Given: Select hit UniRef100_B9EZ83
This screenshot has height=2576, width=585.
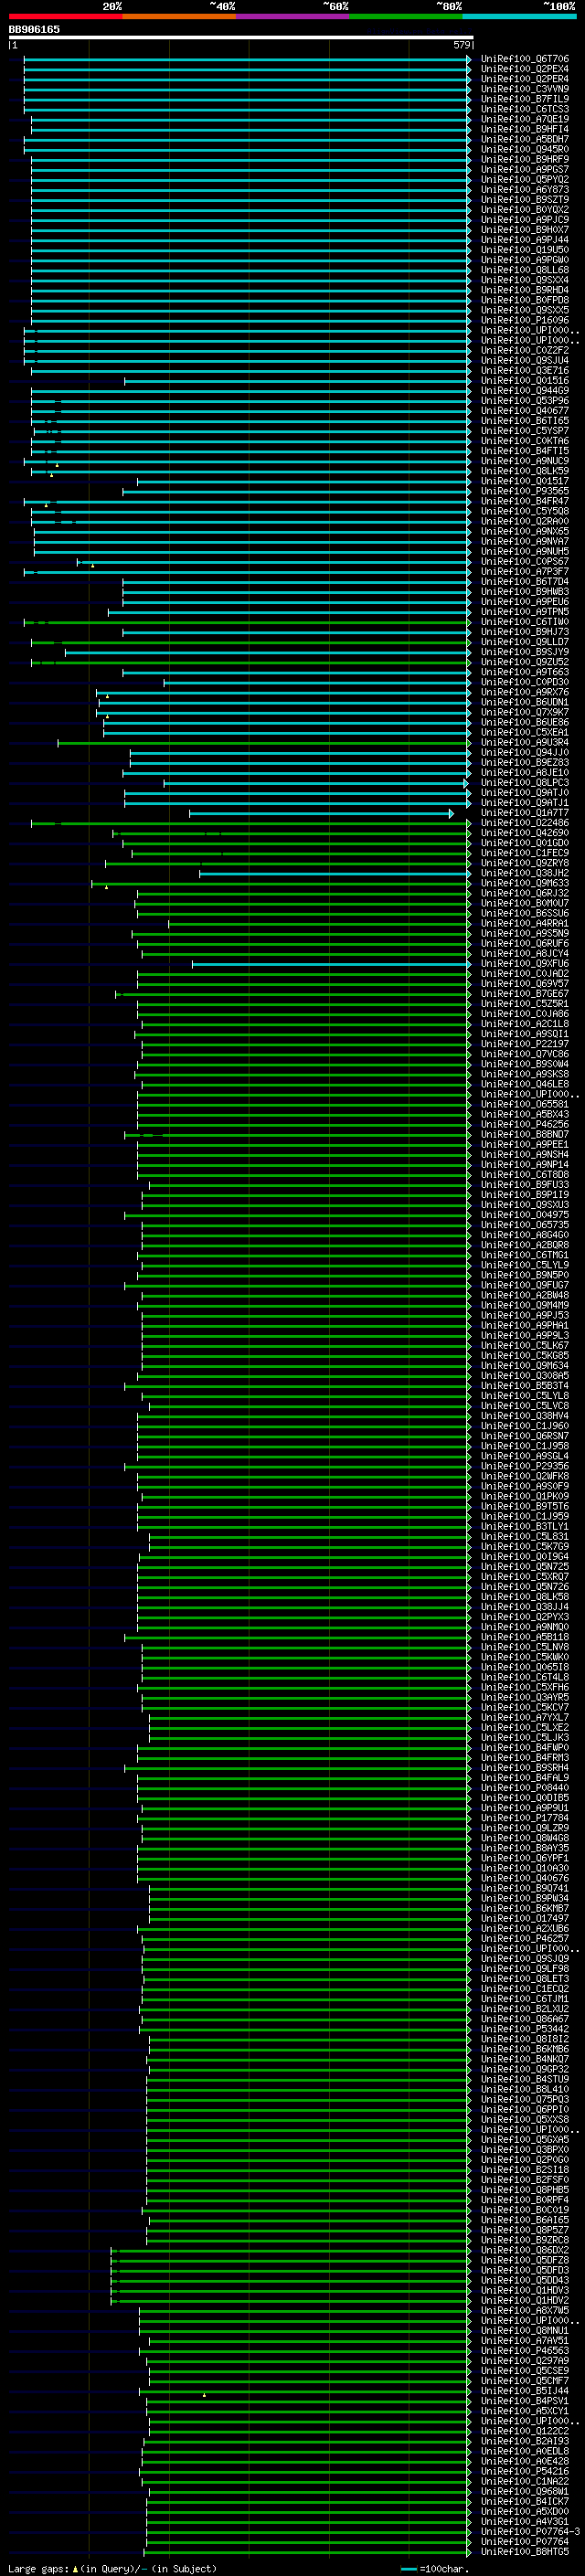Looking at the screenshot, I should (x=524, y=762).
